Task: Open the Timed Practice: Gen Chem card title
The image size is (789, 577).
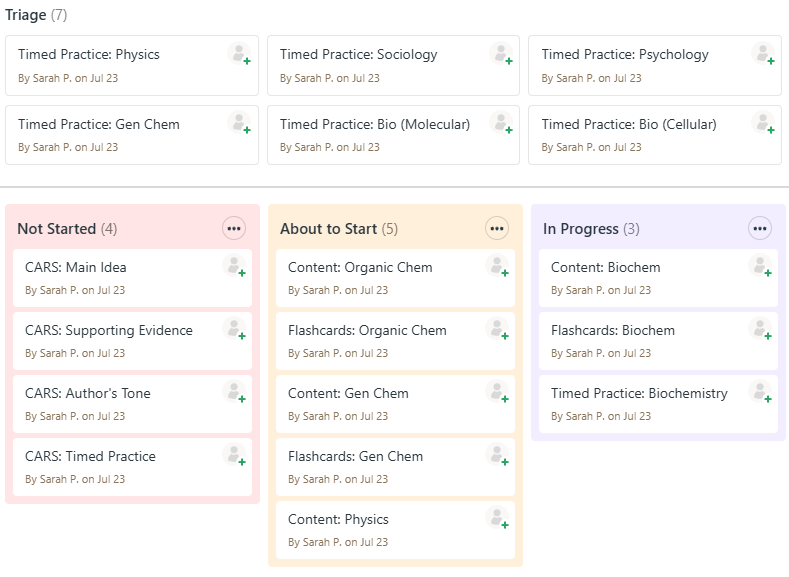Action: (x=99, y=124)
